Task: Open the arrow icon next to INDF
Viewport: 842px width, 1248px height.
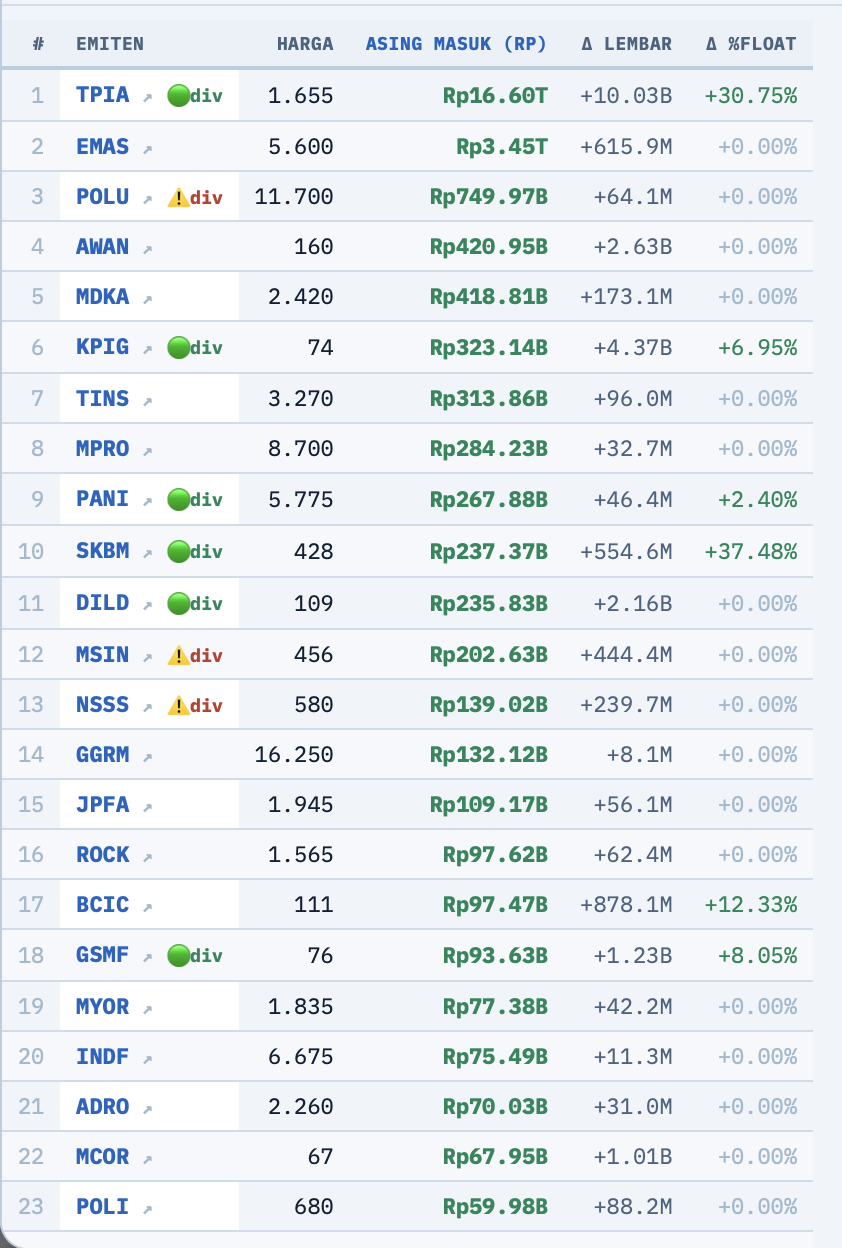Action: [147, 1059]
